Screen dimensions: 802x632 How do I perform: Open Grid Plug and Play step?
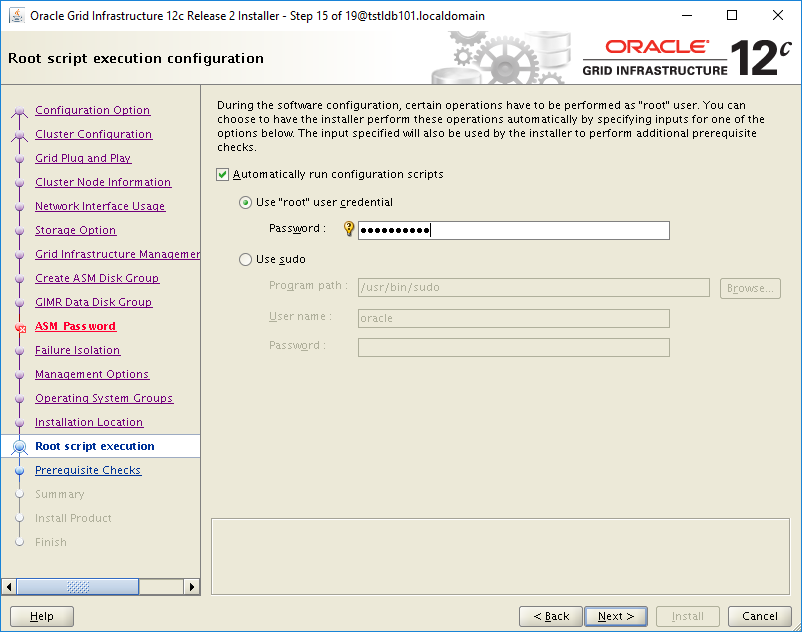[83, 159]
